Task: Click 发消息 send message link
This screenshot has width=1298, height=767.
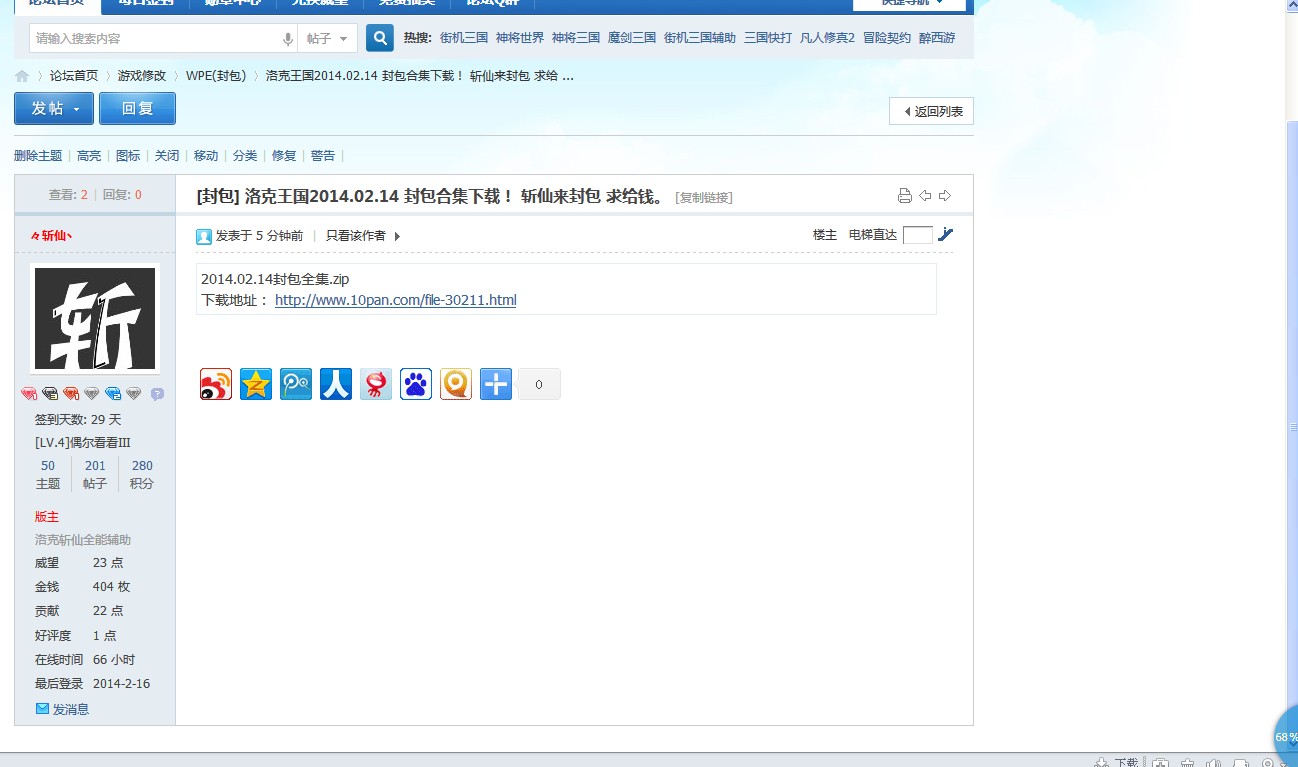Action: (71, 709)
